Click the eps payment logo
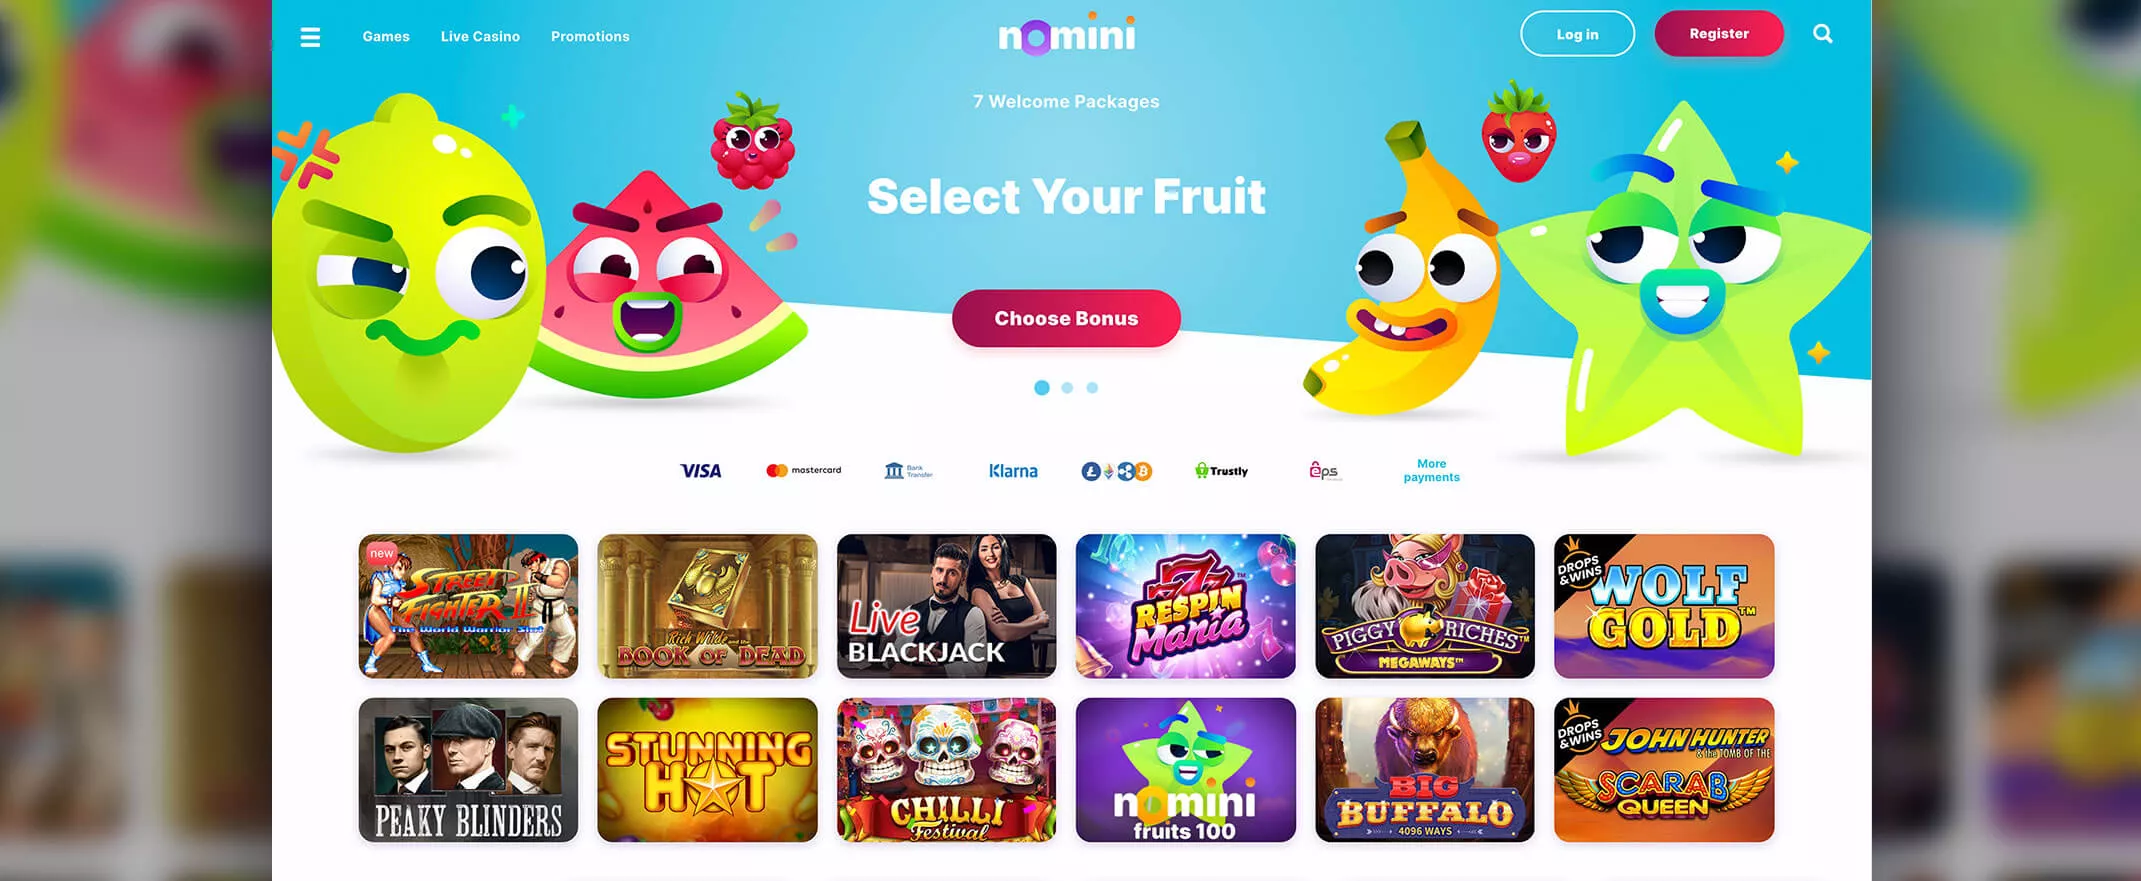Viewport: 2141px width, 881px height. pyautogui.click(x=1324, y=471)
